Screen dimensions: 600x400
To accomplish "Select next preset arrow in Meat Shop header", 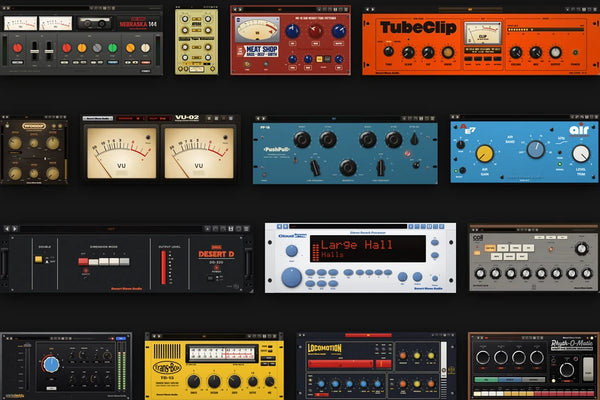I will (240, 9).
